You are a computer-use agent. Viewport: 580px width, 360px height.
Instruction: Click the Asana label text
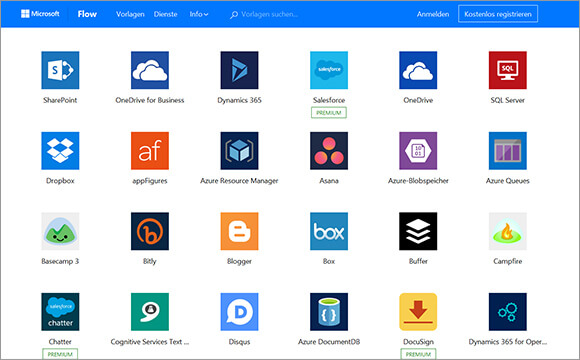[329, 181]
